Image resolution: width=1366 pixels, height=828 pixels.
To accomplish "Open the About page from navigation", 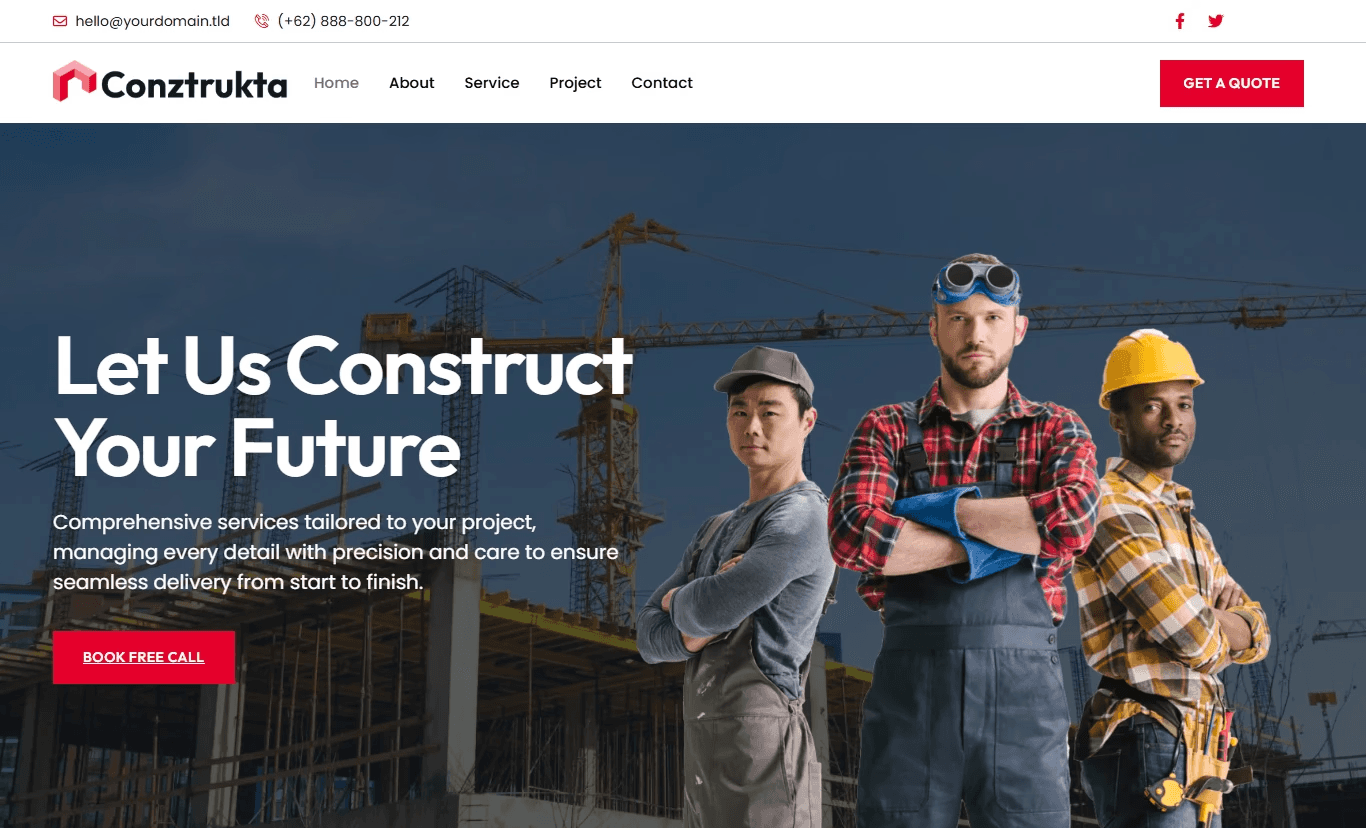I will click(411, 83).
